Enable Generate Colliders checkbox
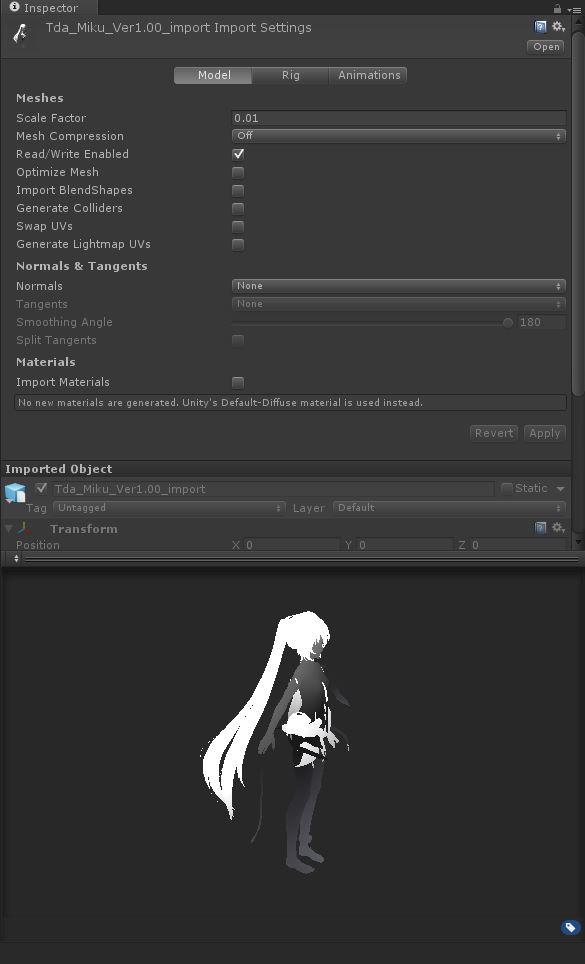This screenshot has height=964, width=585. (238, 208)
